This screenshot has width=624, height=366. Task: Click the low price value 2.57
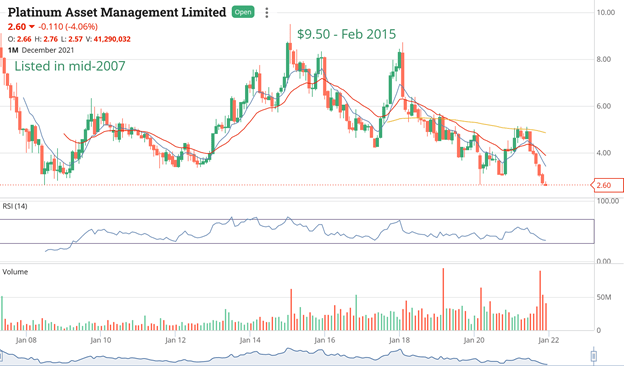pyautogui.click(x=76, y=39)
